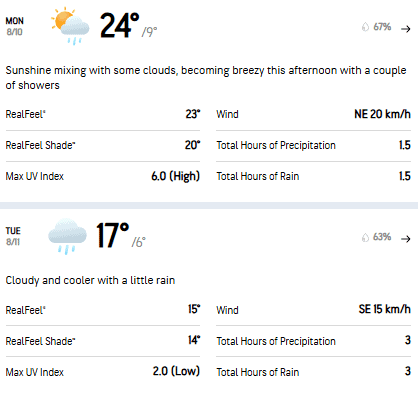Click Monday's forecast description about sunshine and showers
Image resolution: width=418 pixels, height=396 pixels.
click(x=206, y=78)
